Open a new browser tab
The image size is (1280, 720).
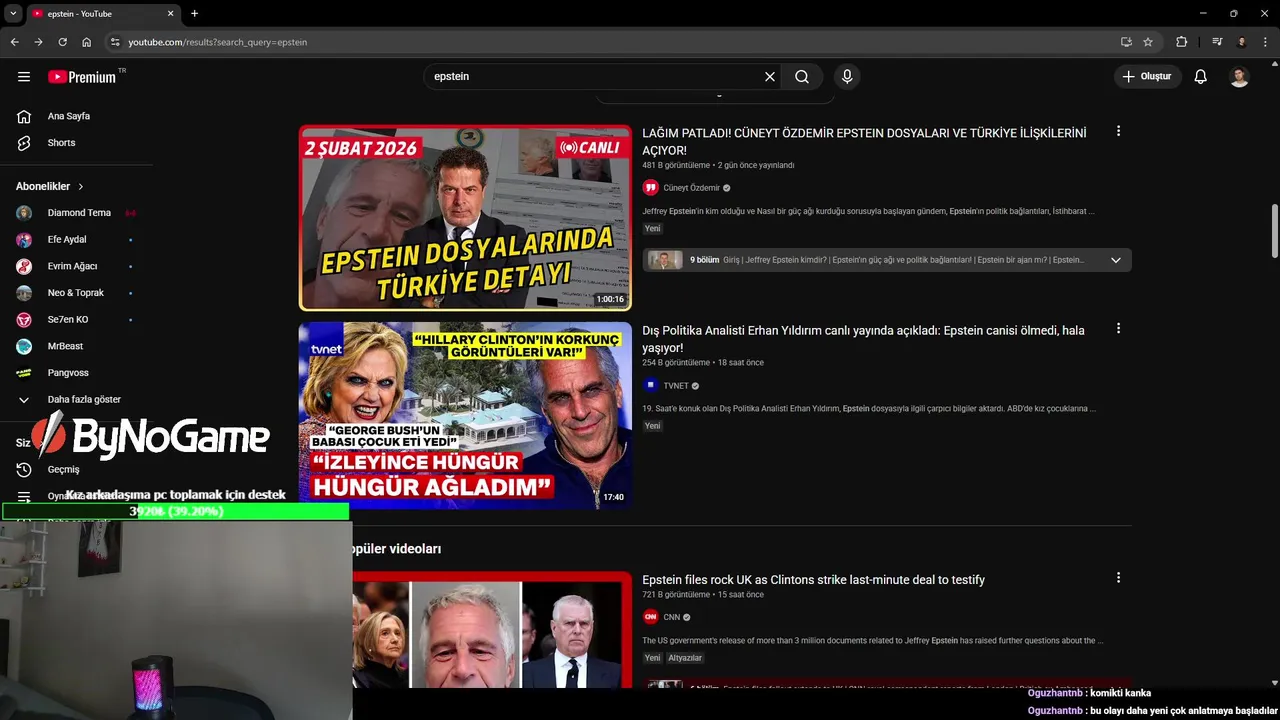click(194, 14)
